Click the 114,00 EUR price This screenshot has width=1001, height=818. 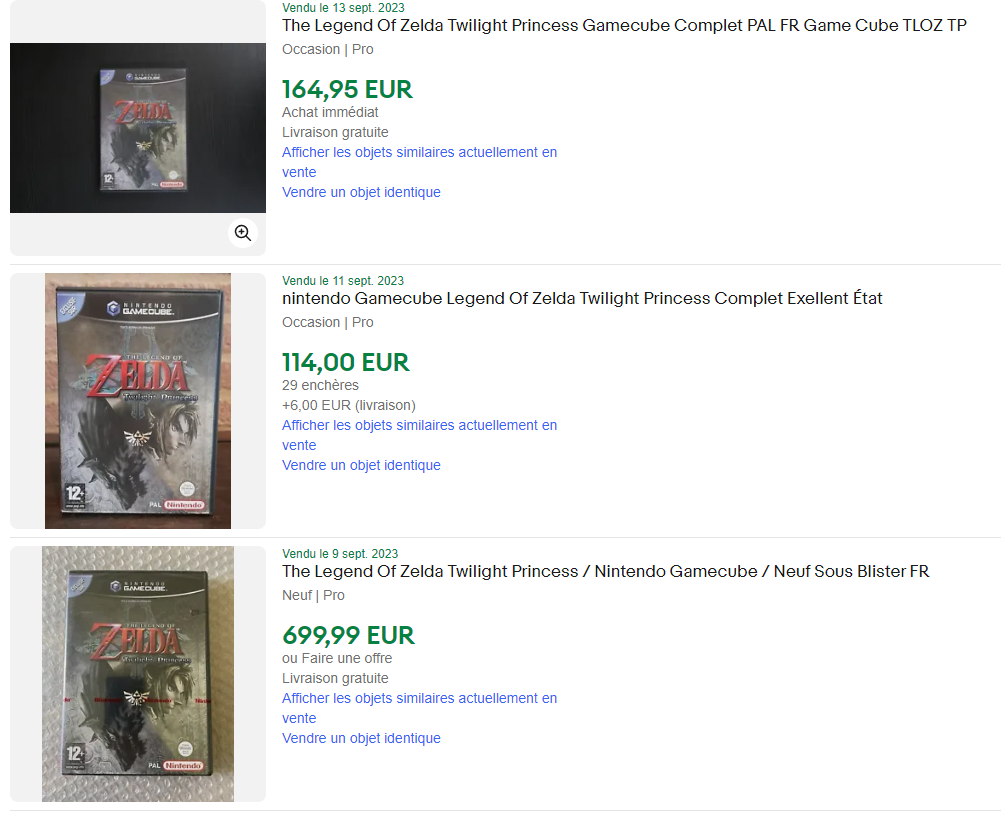pyautogui.click(x=346, y=363)
